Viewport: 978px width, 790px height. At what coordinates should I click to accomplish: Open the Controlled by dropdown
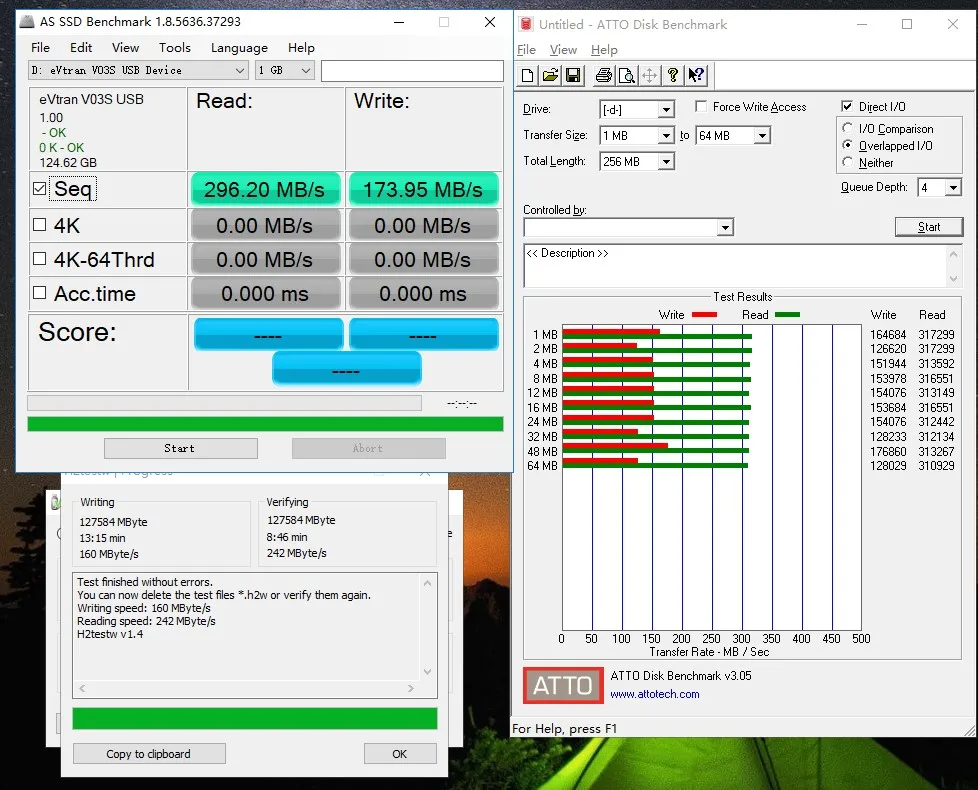pyautogui.click(x=628, y=227)
